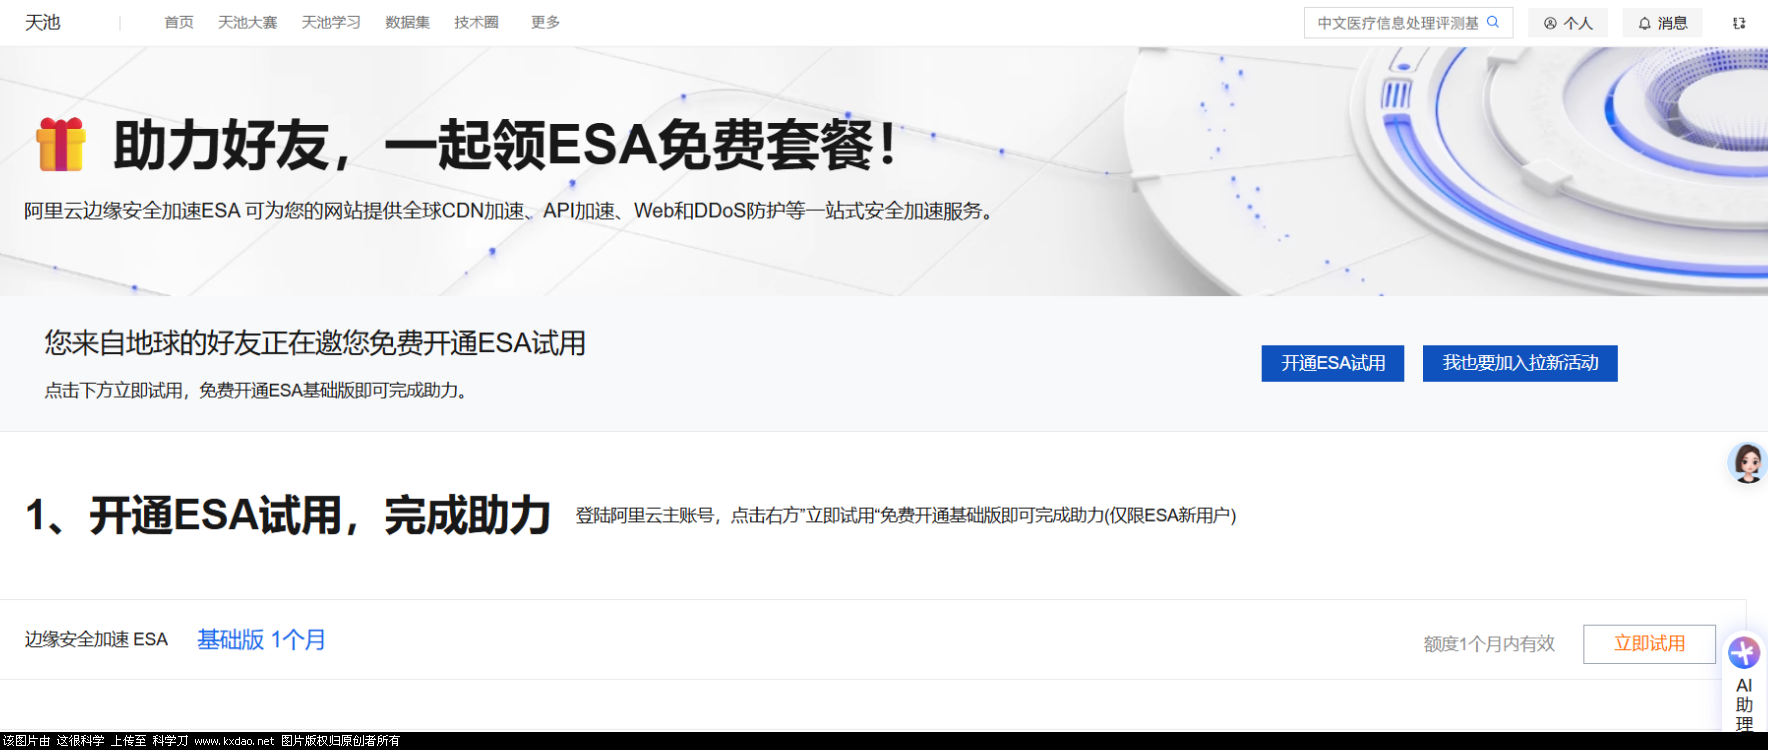
Task: Click the headline 助力好友，一起领ESA免费套餐！
Action: point(505,145)
